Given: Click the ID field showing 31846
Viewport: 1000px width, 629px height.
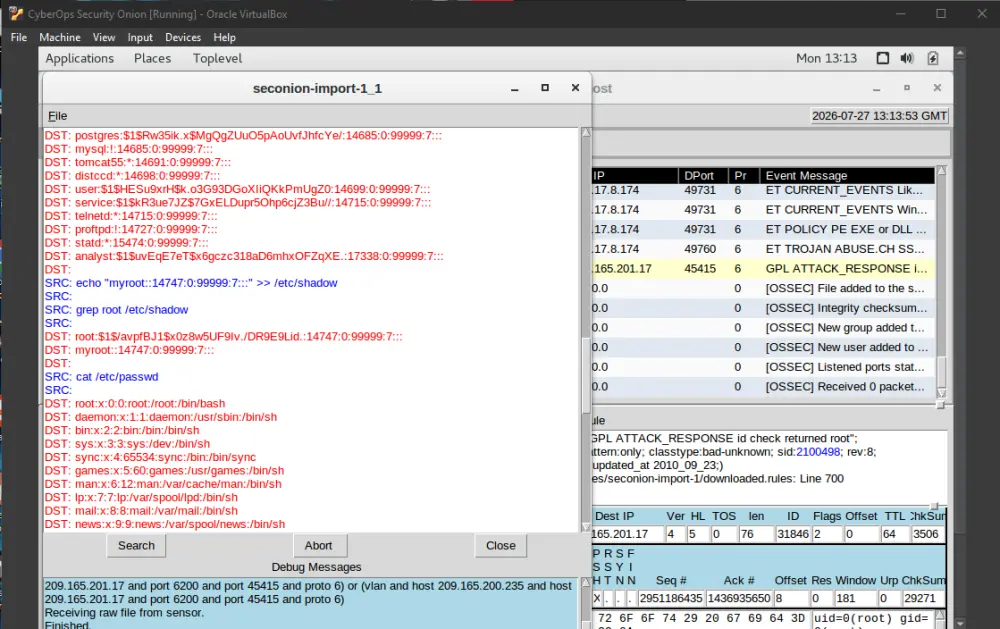Looking at the screenshot, I should coord(793,534).
